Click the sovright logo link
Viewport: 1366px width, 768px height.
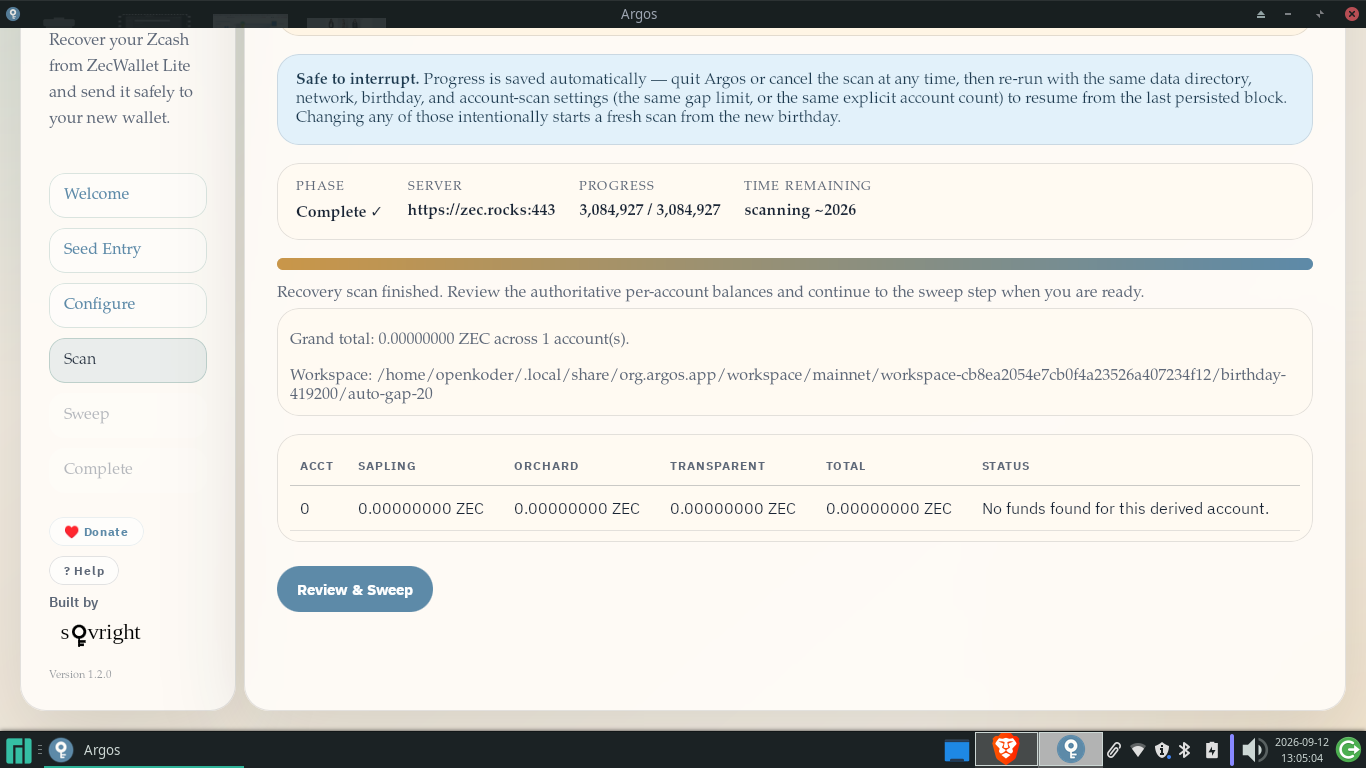(x=100, y=634)
